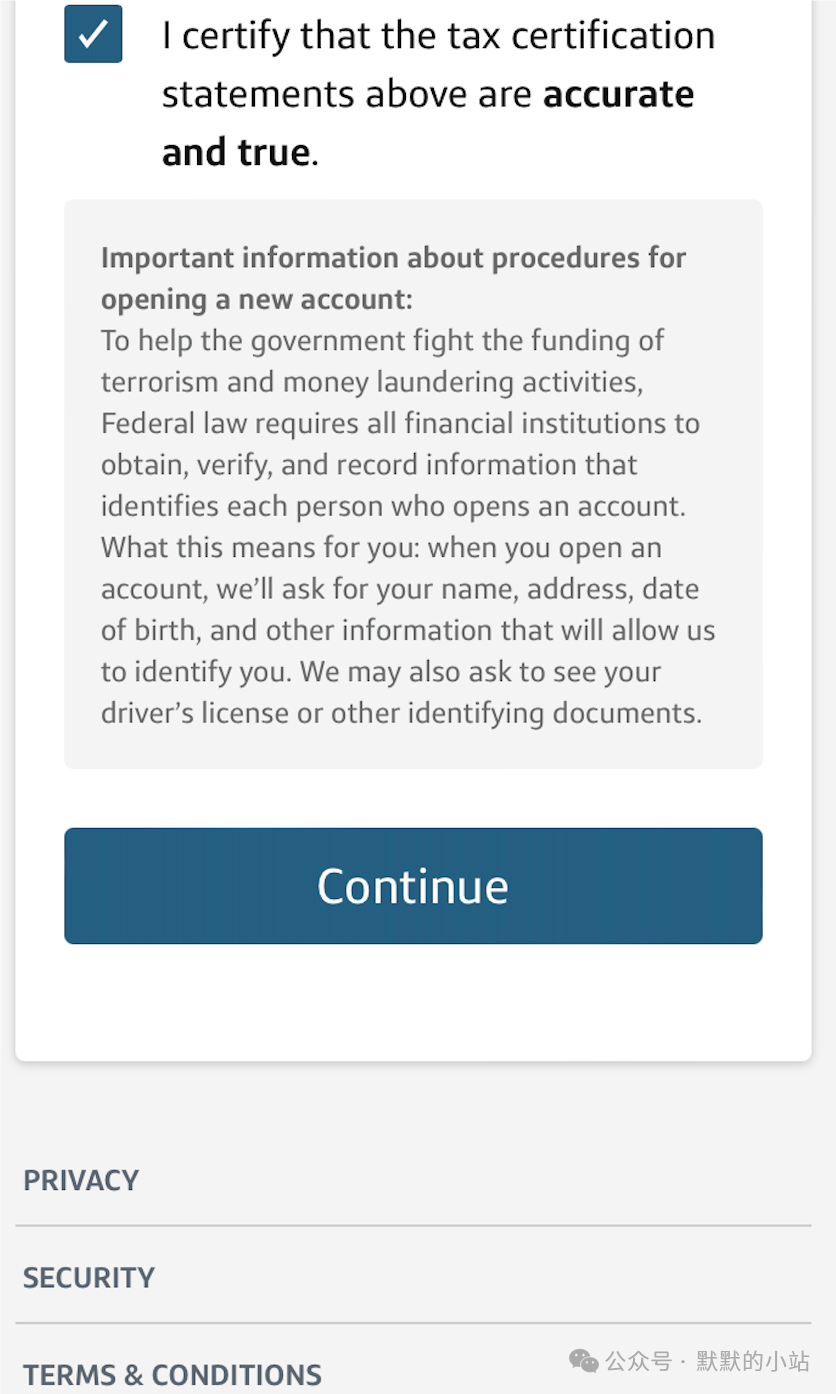
Task: Open the SECURITY footer link
Action: click(x=89, y=1278)
